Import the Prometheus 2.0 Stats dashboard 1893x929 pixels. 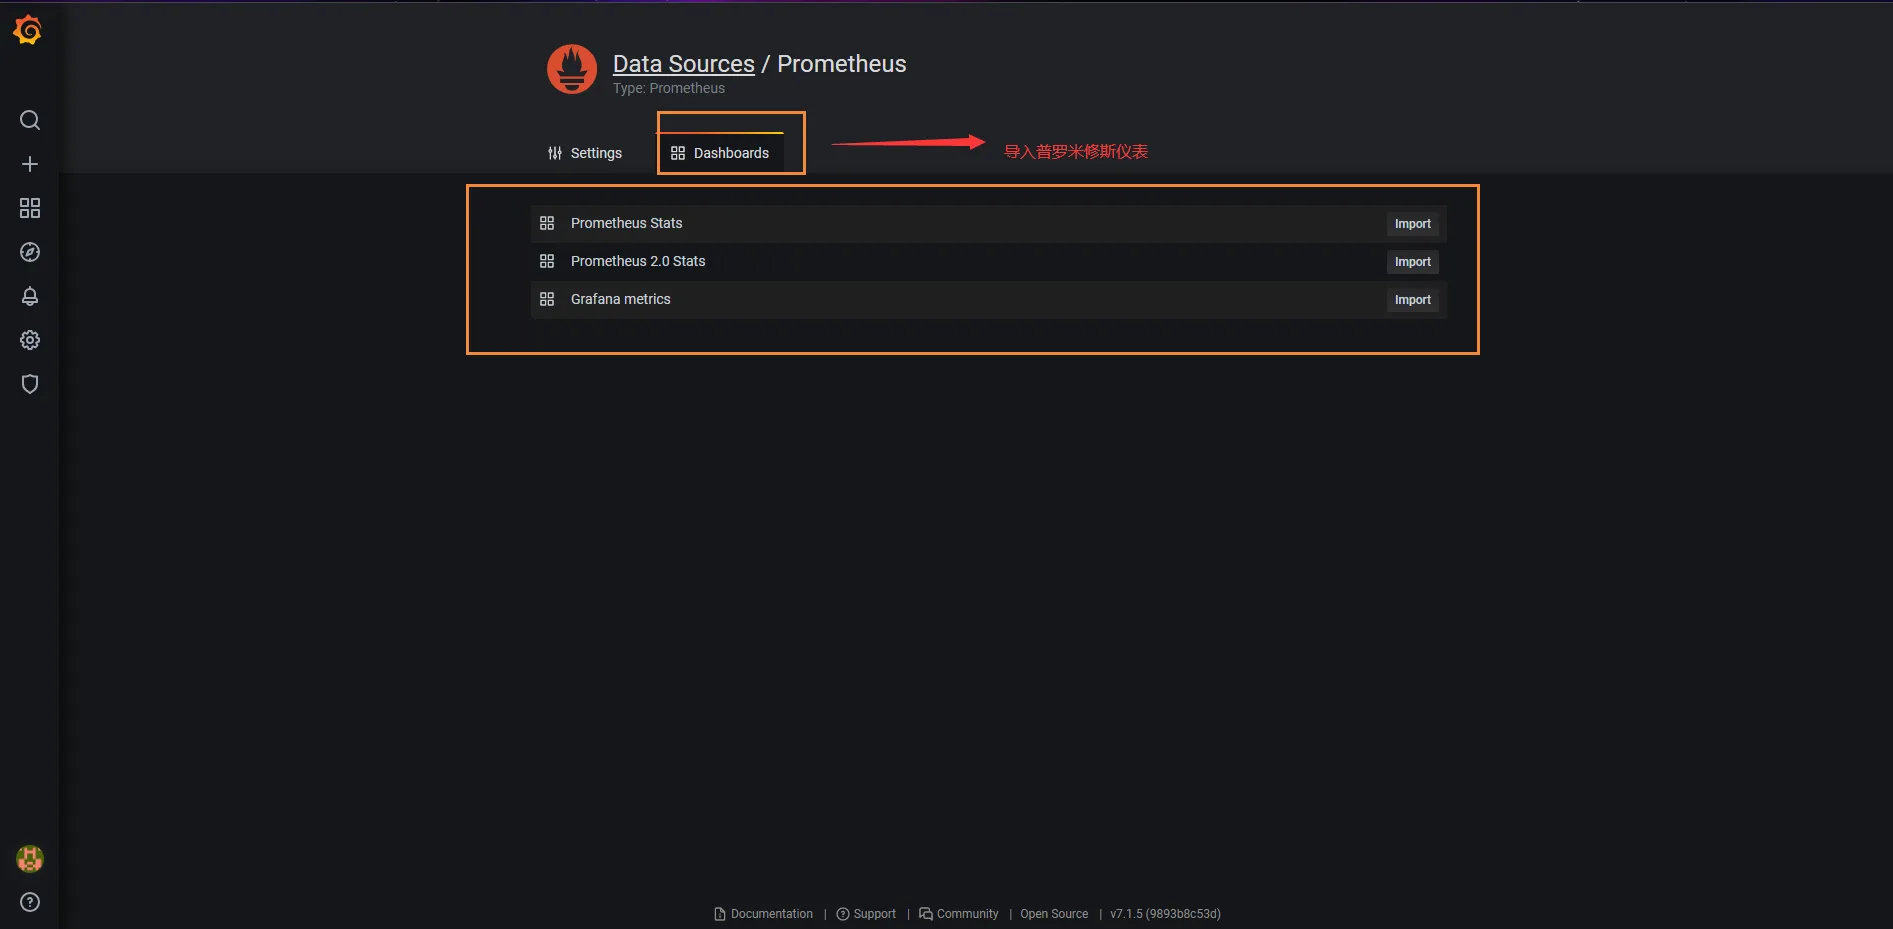tap(1412, 262)
